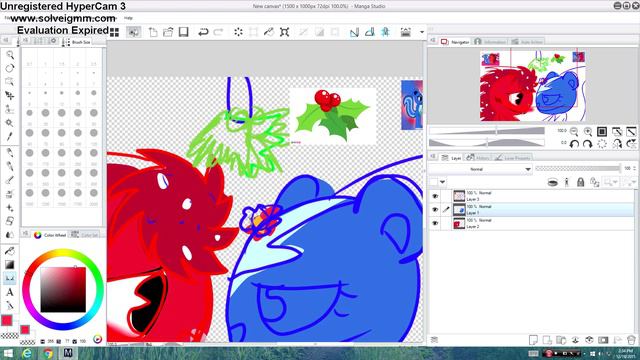Toggle Set as Reference Layer

pos(567,182)
